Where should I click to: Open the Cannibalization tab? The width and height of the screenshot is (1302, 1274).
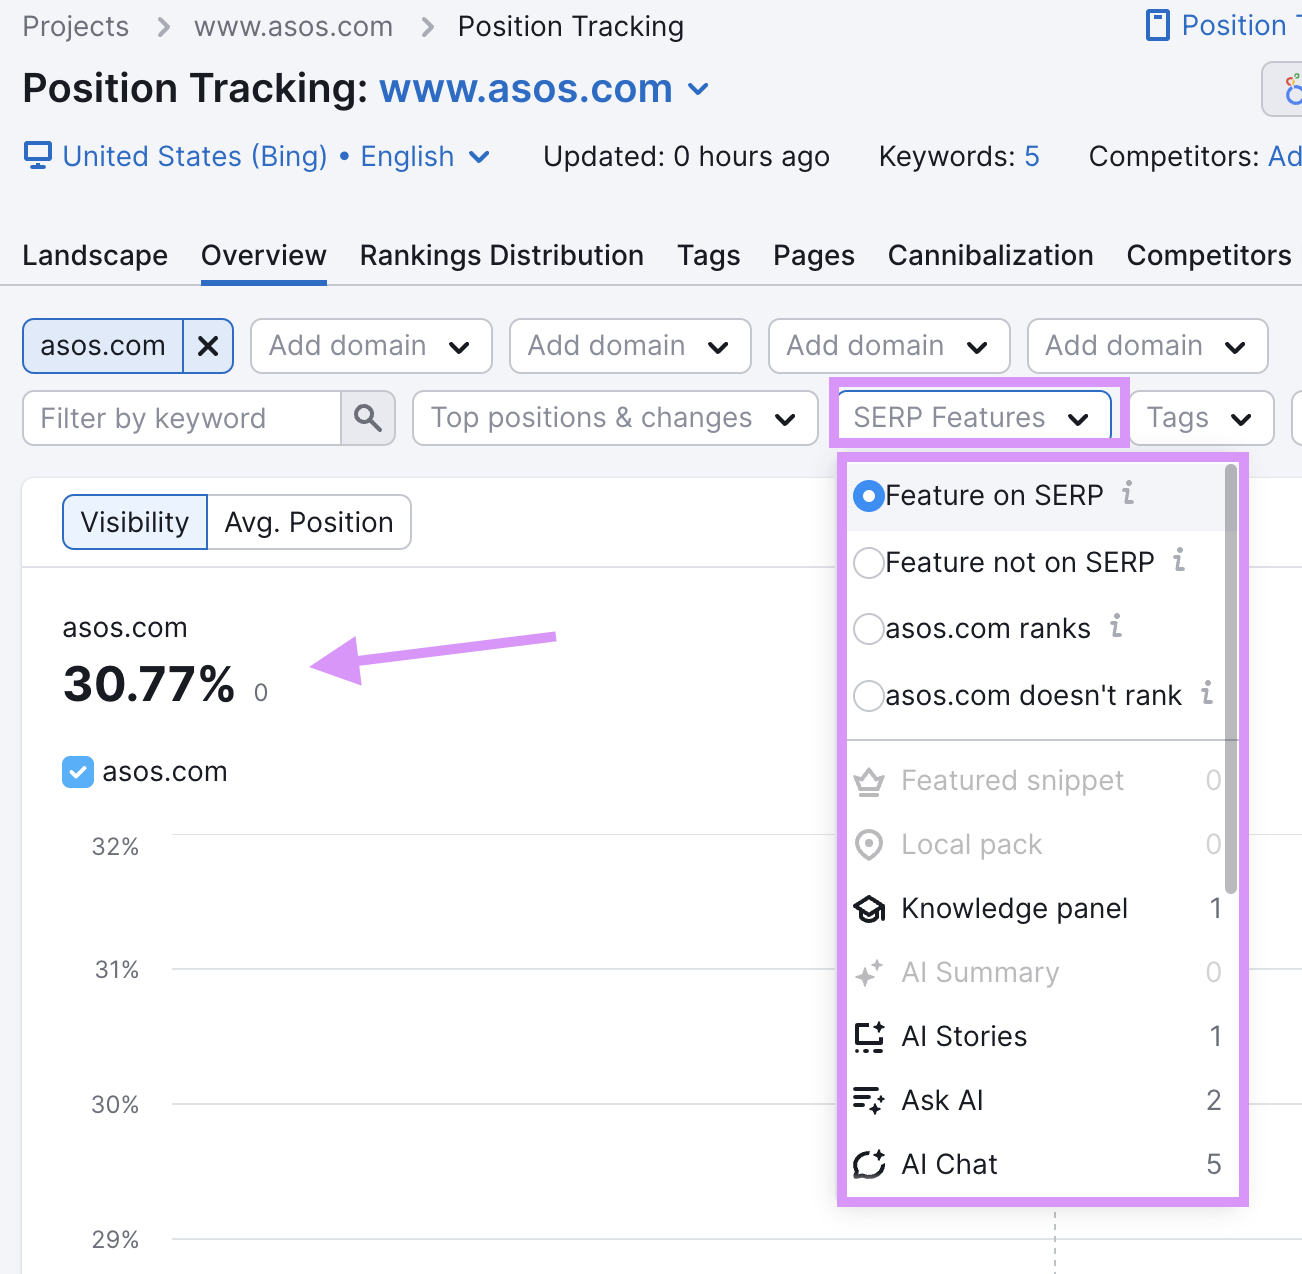(x=990, y=256)
